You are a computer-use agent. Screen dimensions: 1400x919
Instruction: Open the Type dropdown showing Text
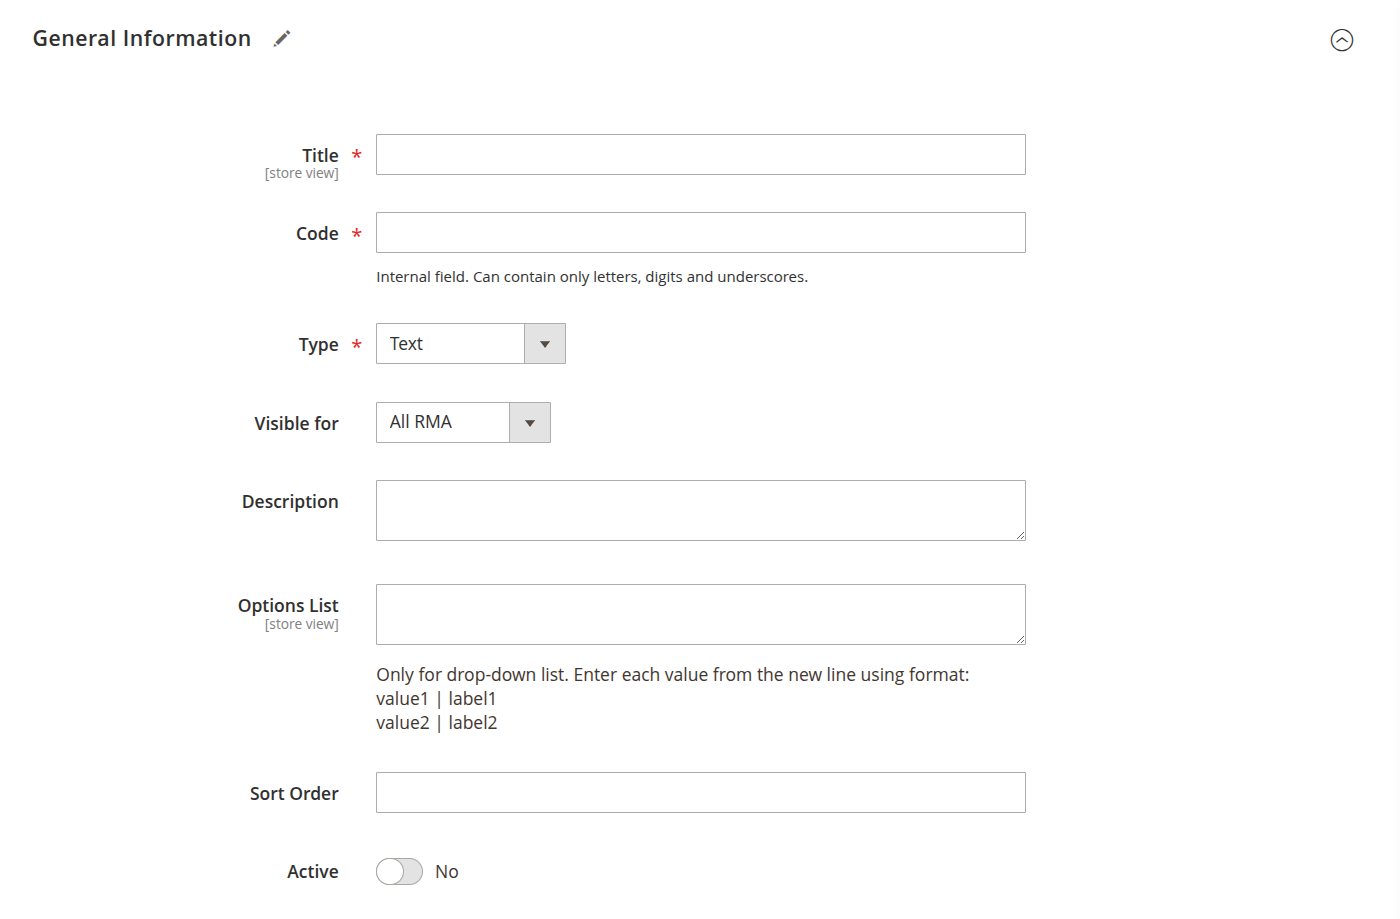(x=470, y=344)
